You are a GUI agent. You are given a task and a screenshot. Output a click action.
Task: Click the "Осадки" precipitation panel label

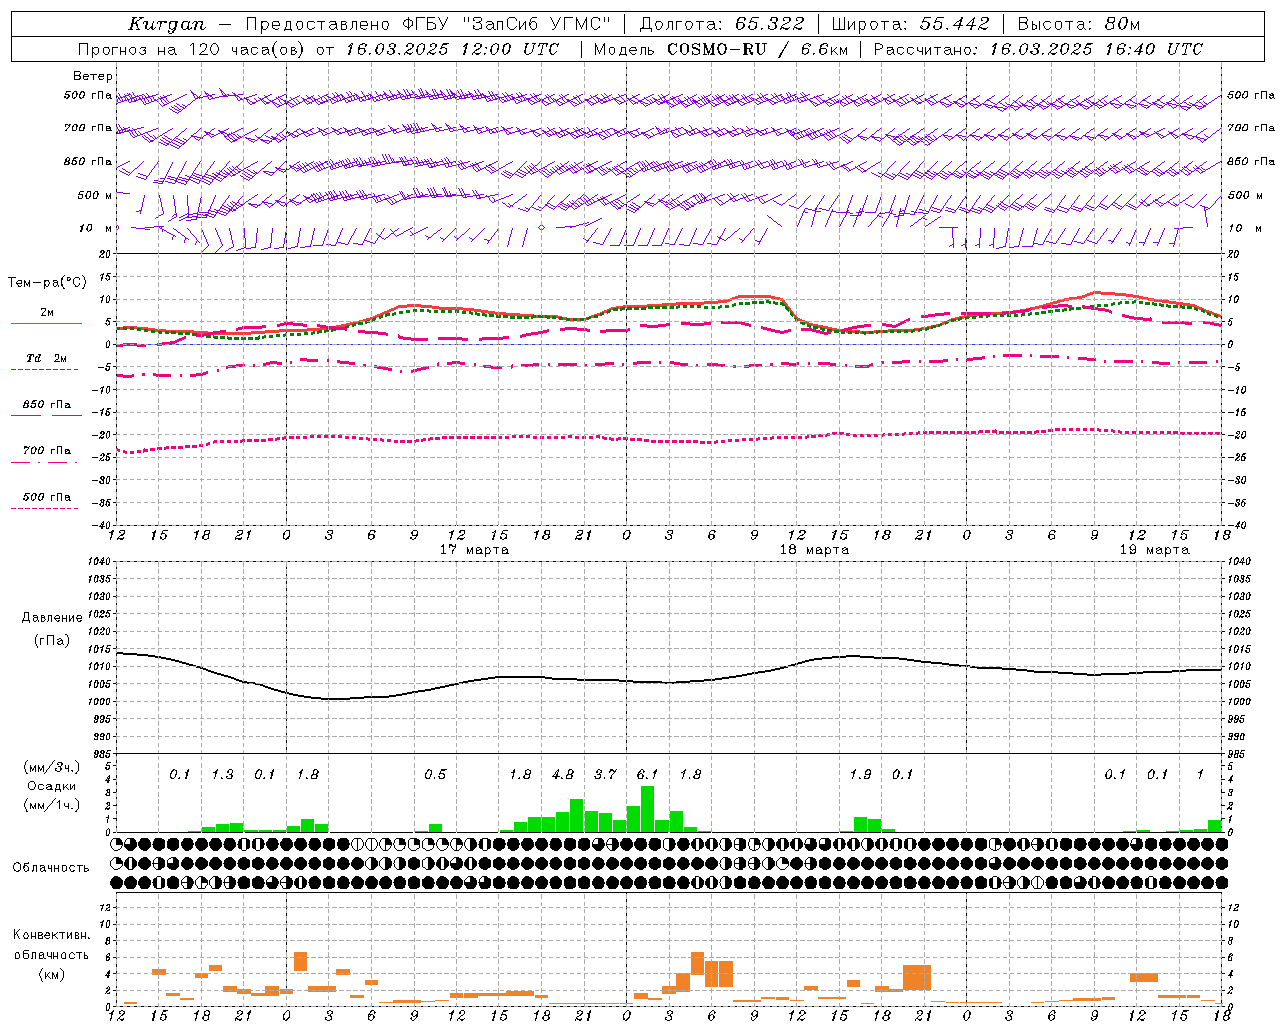click(52, 786)
